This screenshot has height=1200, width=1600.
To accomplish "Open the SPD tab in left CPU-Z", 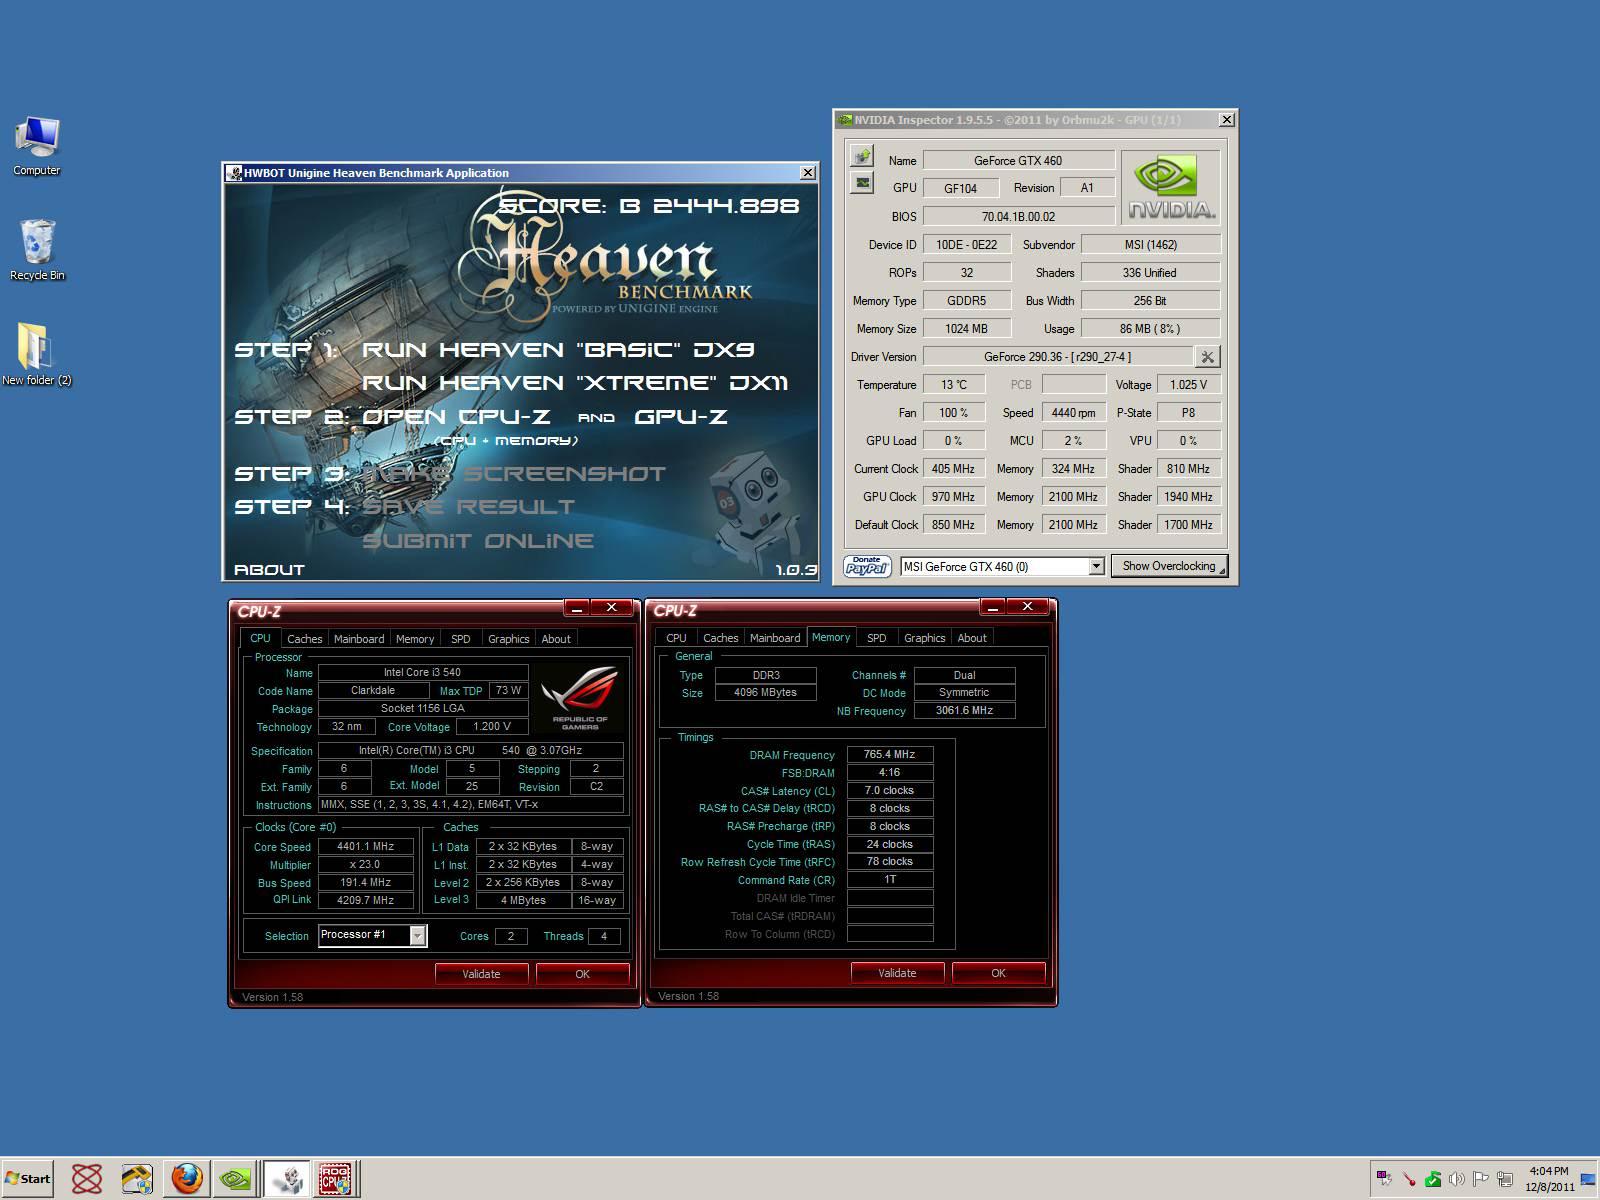I will click(x=461, y=639).
